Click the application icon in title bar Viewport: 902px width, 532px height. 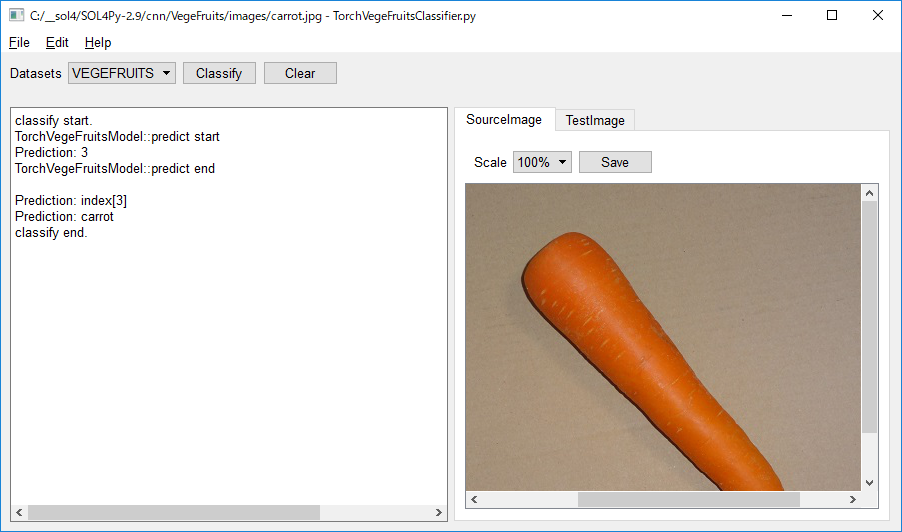16,16
